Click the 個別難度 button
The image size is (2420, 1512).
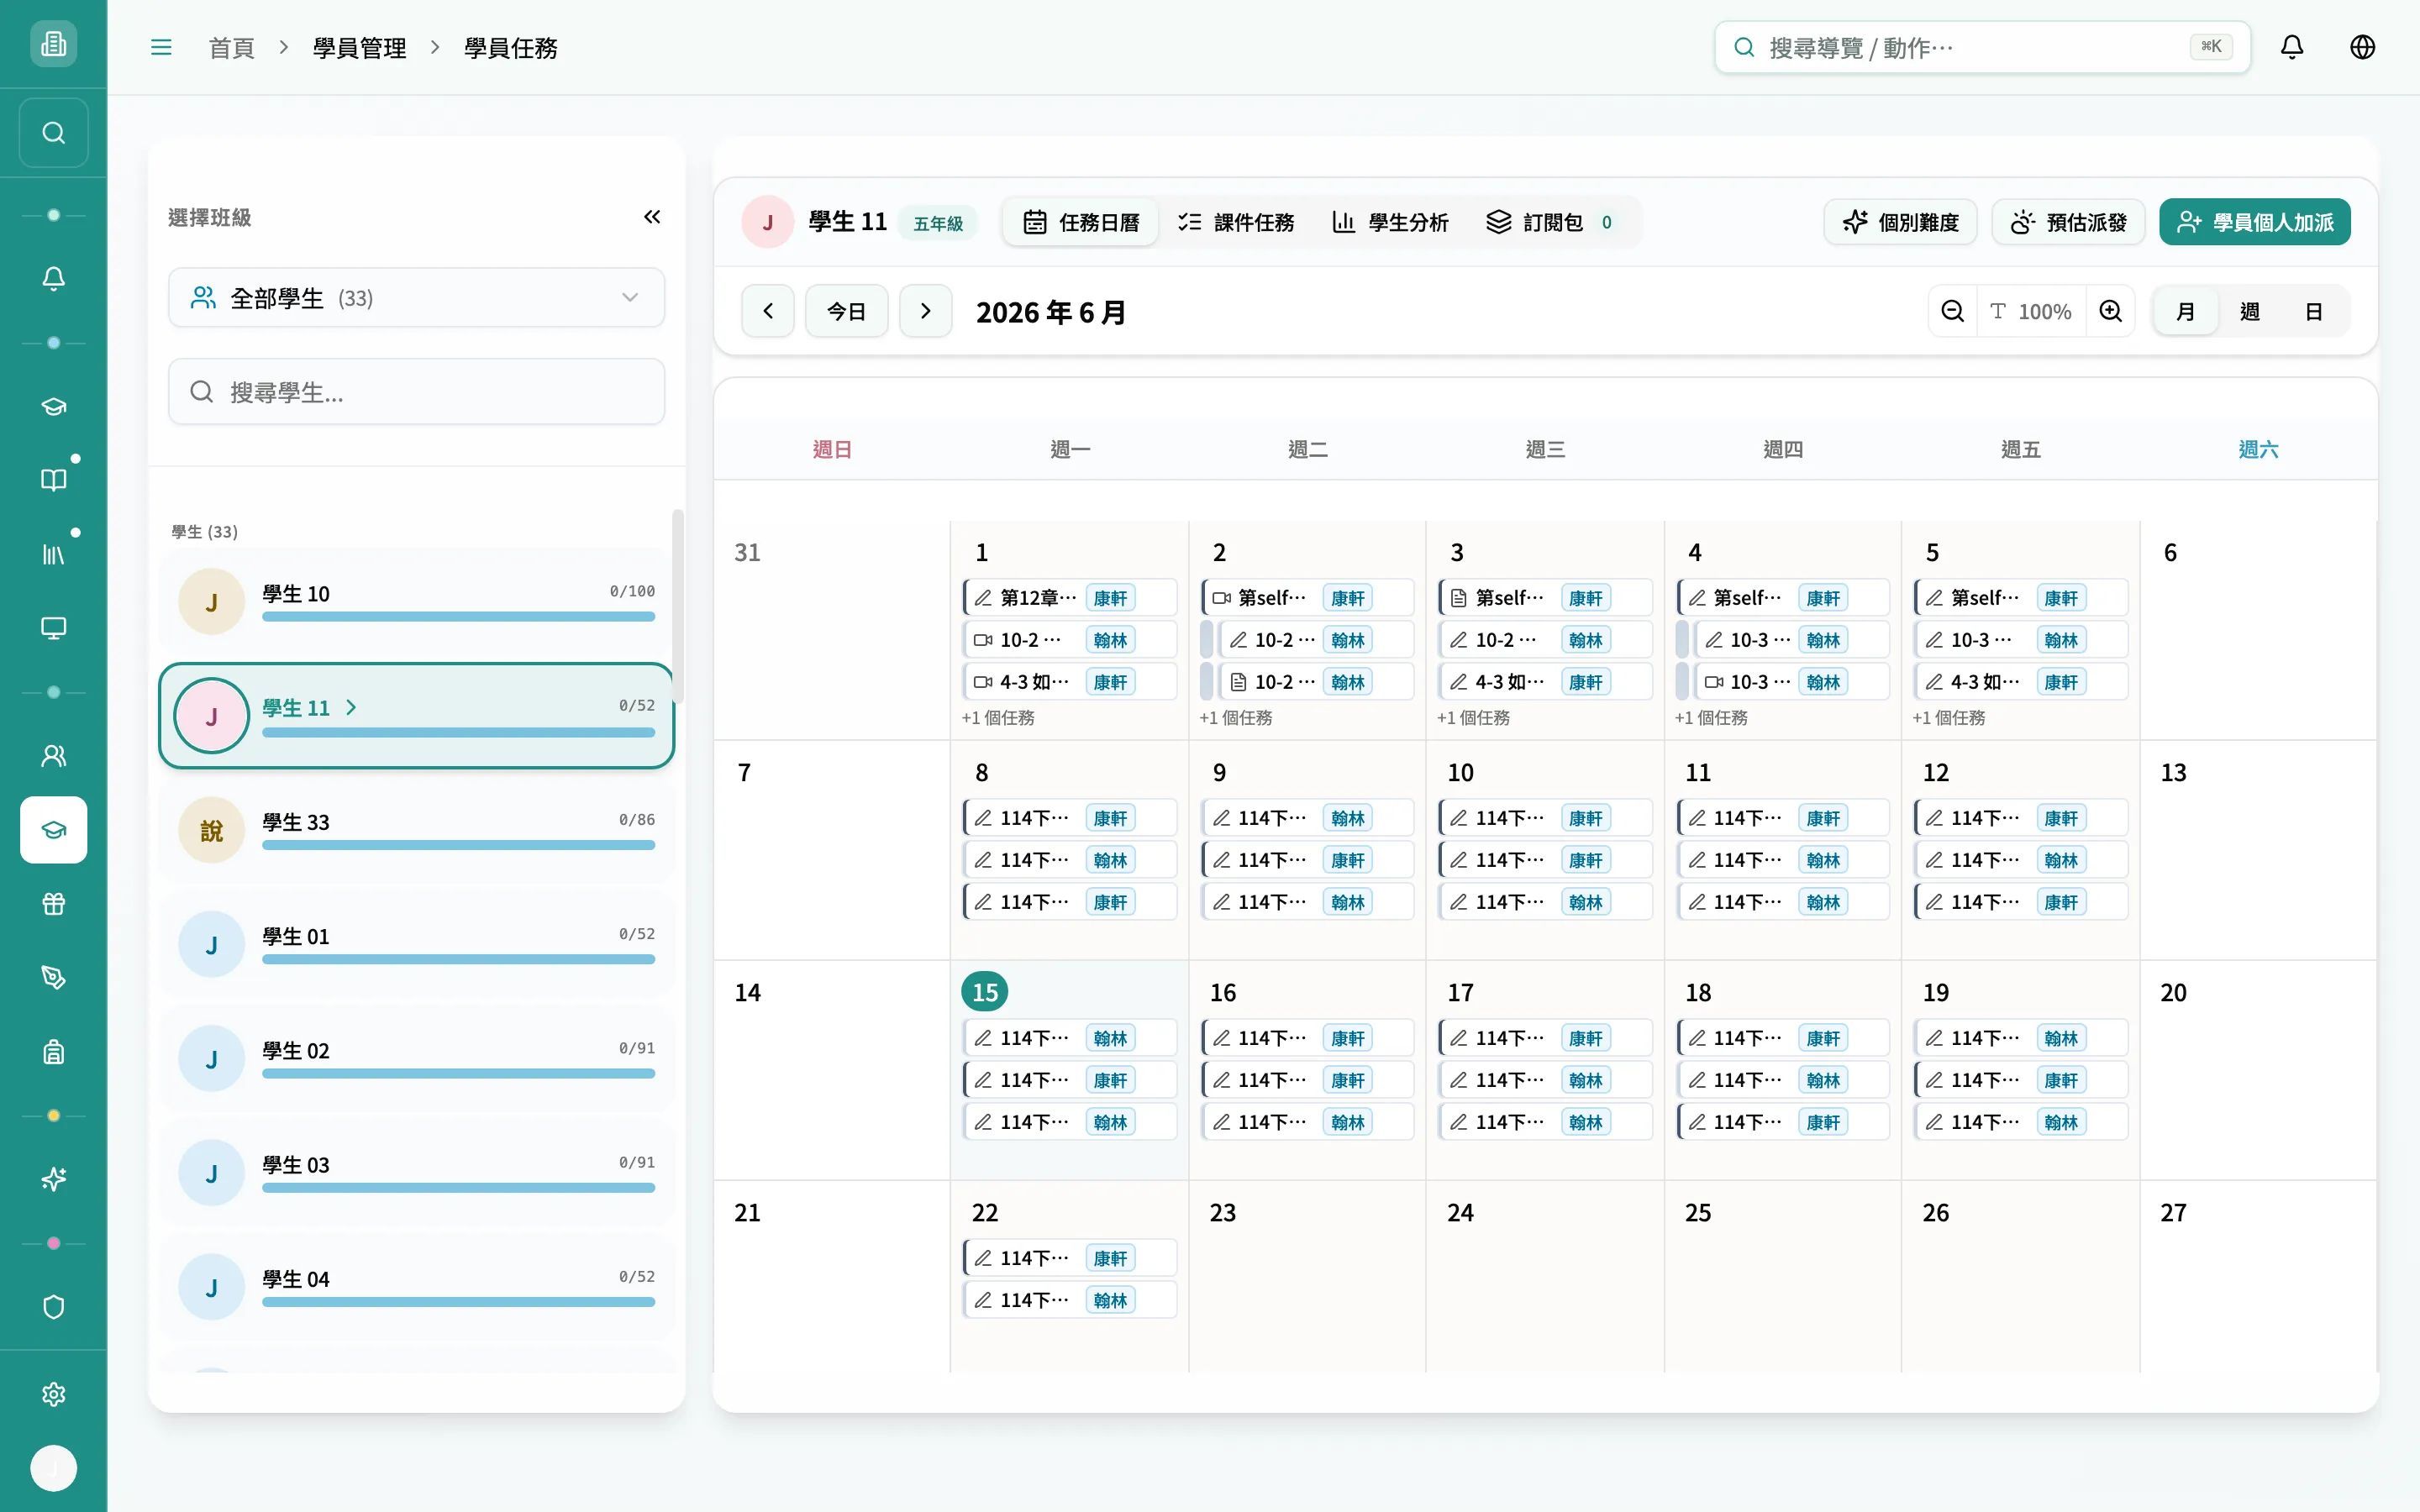(1900, 222)
